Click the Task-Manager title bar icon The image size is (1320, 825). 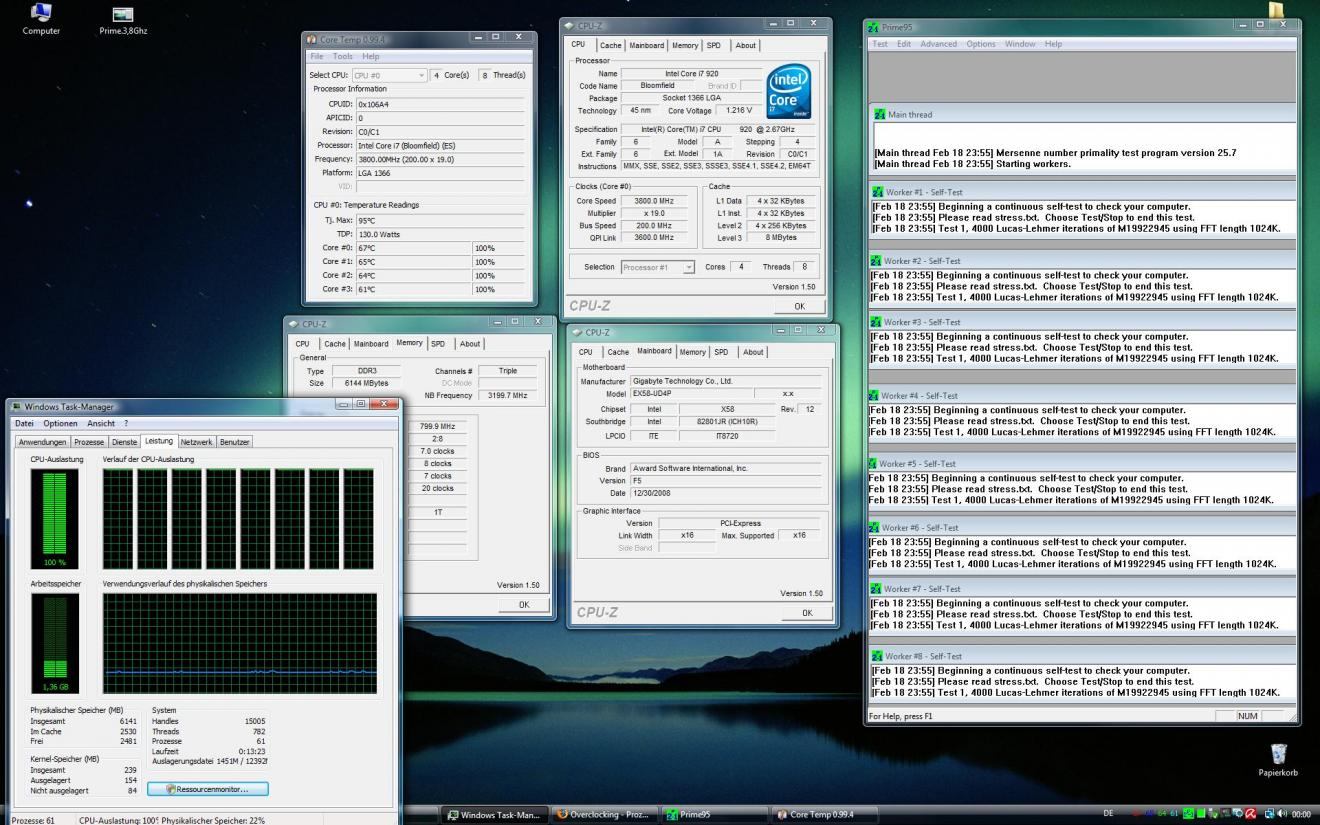point(17,406)
